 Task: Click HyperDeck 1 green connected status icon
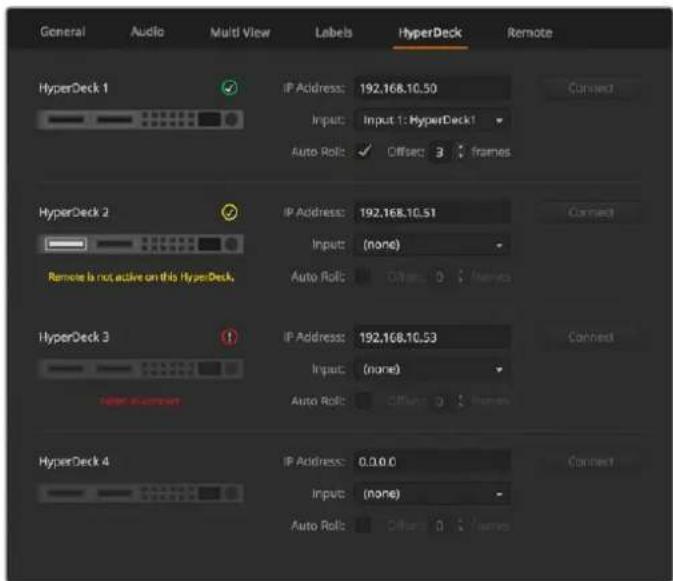click(x=229, y=88)
